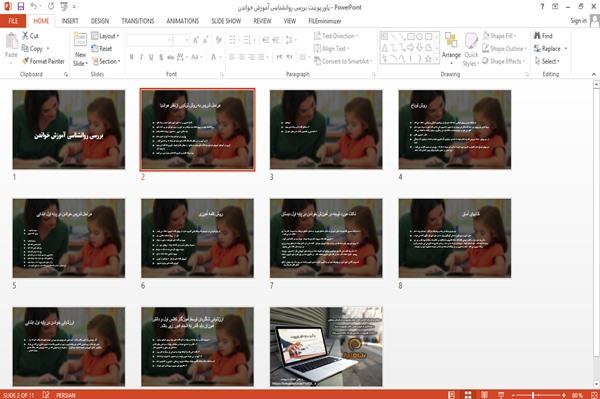Open the FILE tab
The width and height of the screenshot is (600, 399).
point(13,21)
